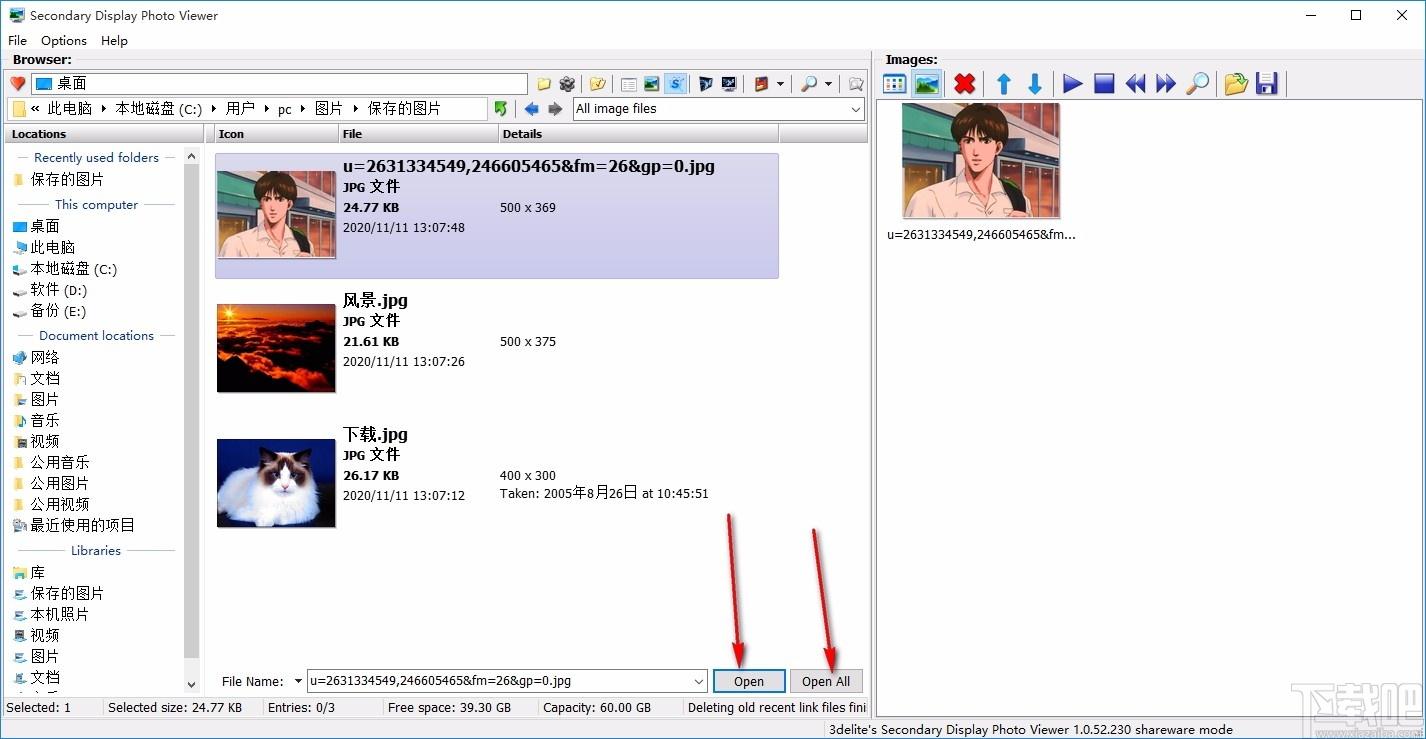Remove image with the red X icon

964,84
